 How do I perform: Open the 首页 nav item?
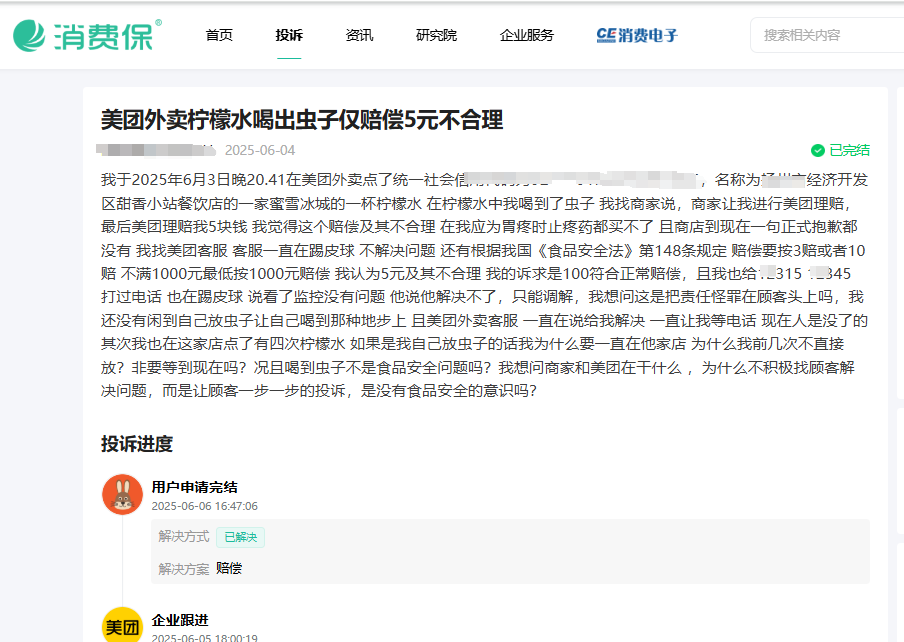pyautogui.click(x=219, y=35)
